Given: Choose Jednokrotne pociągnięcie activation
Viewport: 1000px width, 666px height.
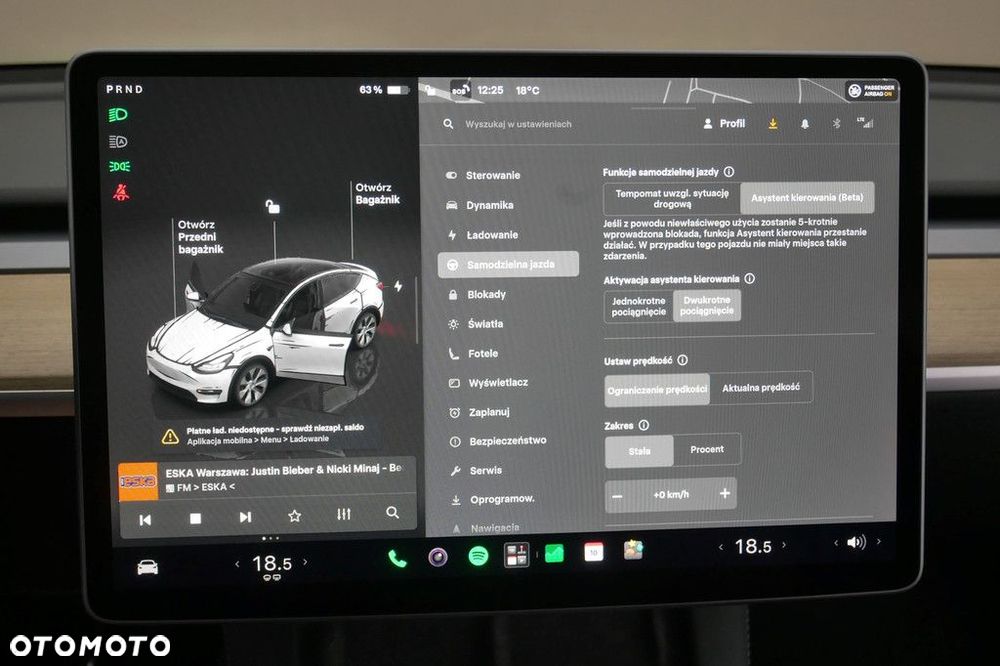Looking at the screenshot, I should 638,306.
